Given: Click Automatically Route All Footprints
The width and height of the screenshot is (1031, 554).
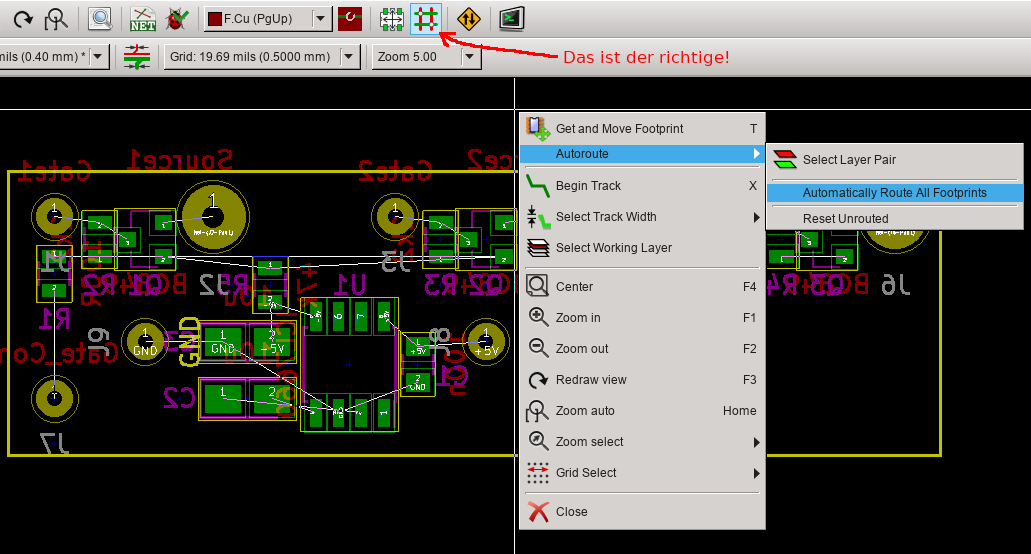Looking at the screenshot, I should click(x=895, y=193).
